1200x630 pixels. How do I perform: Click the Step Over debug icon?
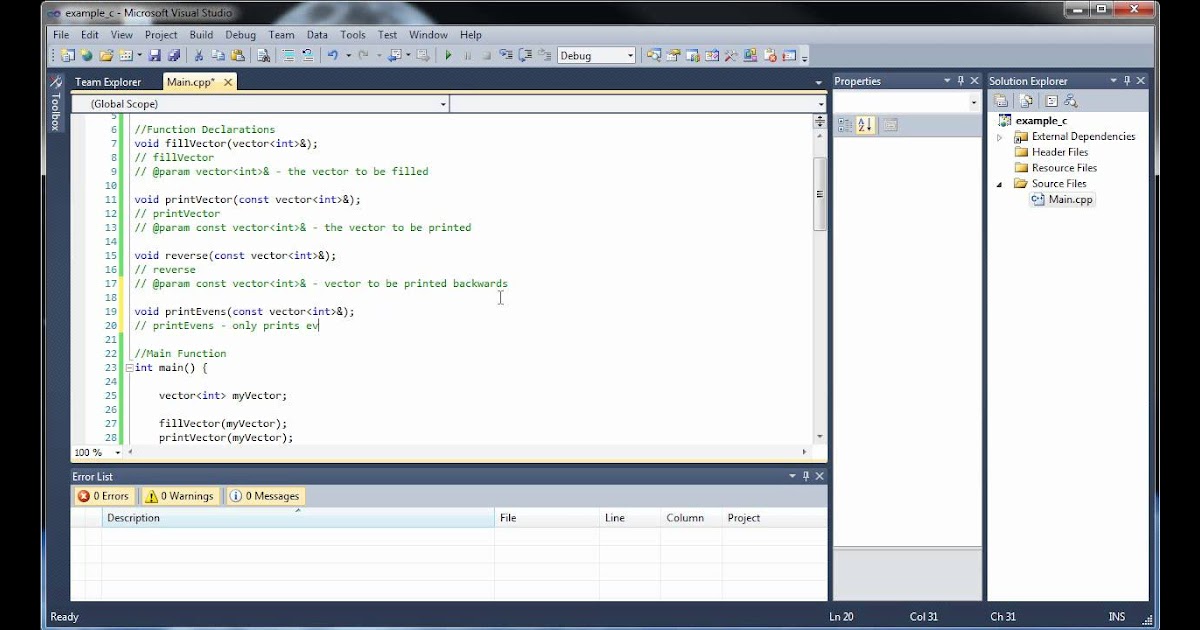525,56
